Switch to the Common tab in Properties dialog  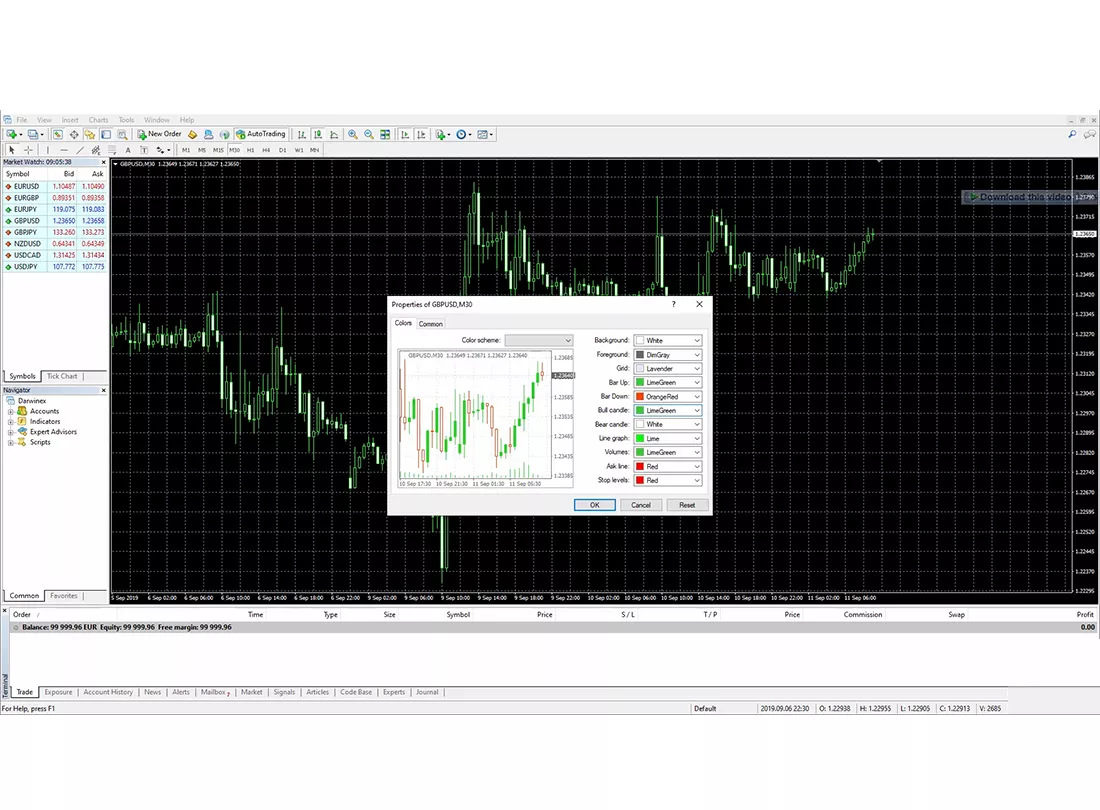point(431,324)
